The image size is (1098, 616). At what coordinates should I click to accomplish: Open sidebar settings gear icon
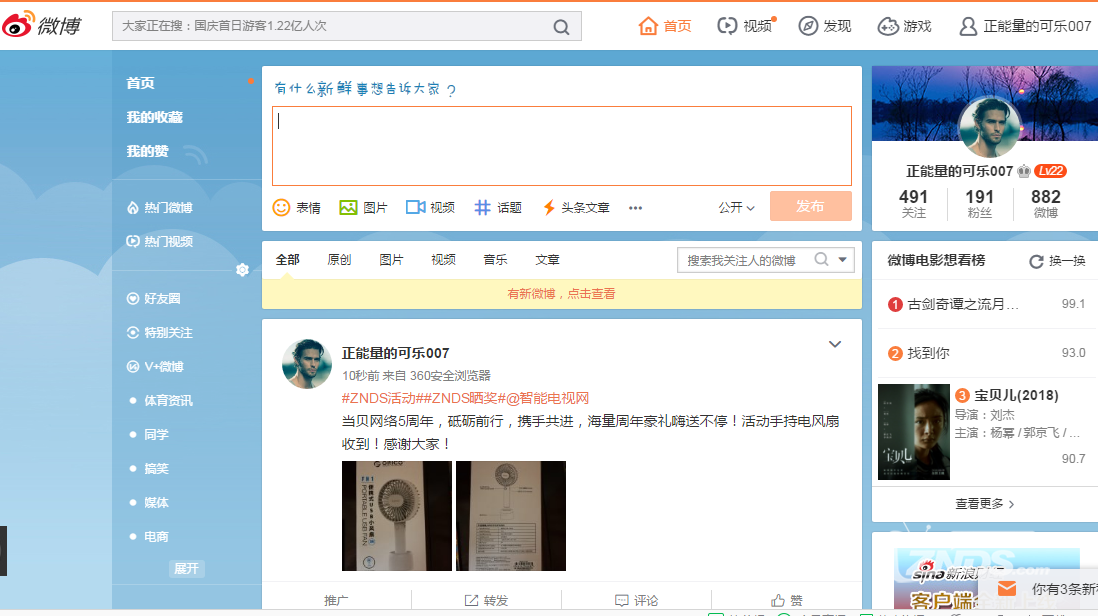click(x=242, y=270)
